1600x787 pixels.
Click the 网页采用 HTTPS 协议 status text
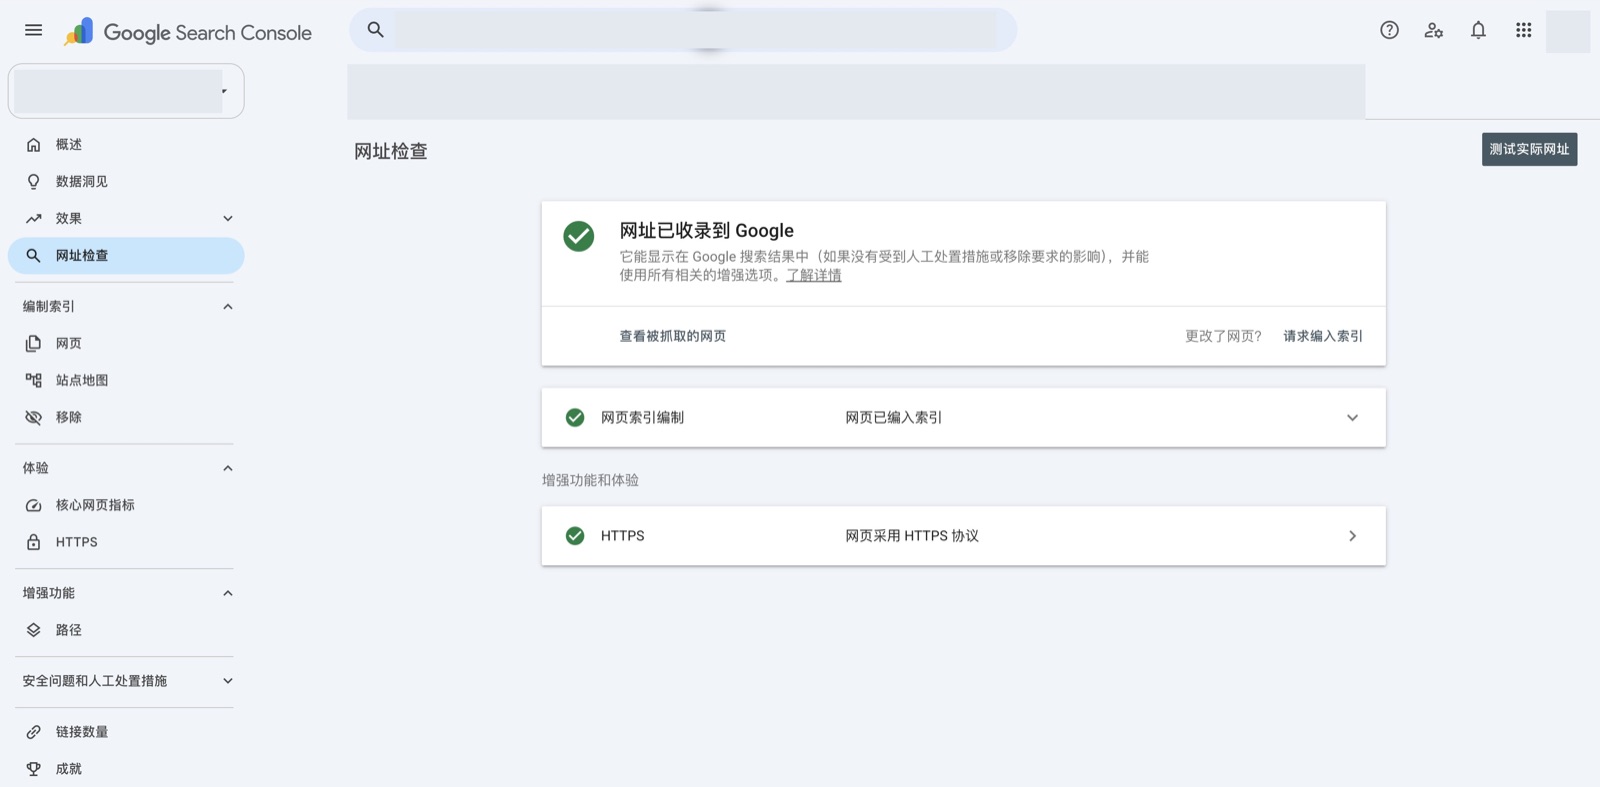pos(912,536)
